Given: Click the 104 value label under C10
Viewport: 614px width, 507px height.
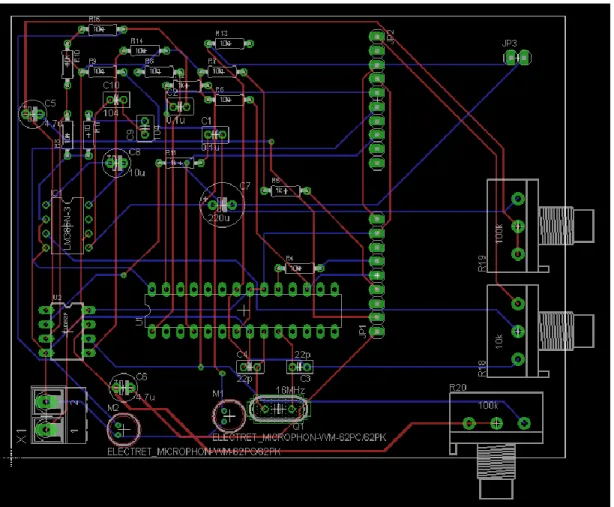Looking at the screenshot, I should click(x=111, y=113).
